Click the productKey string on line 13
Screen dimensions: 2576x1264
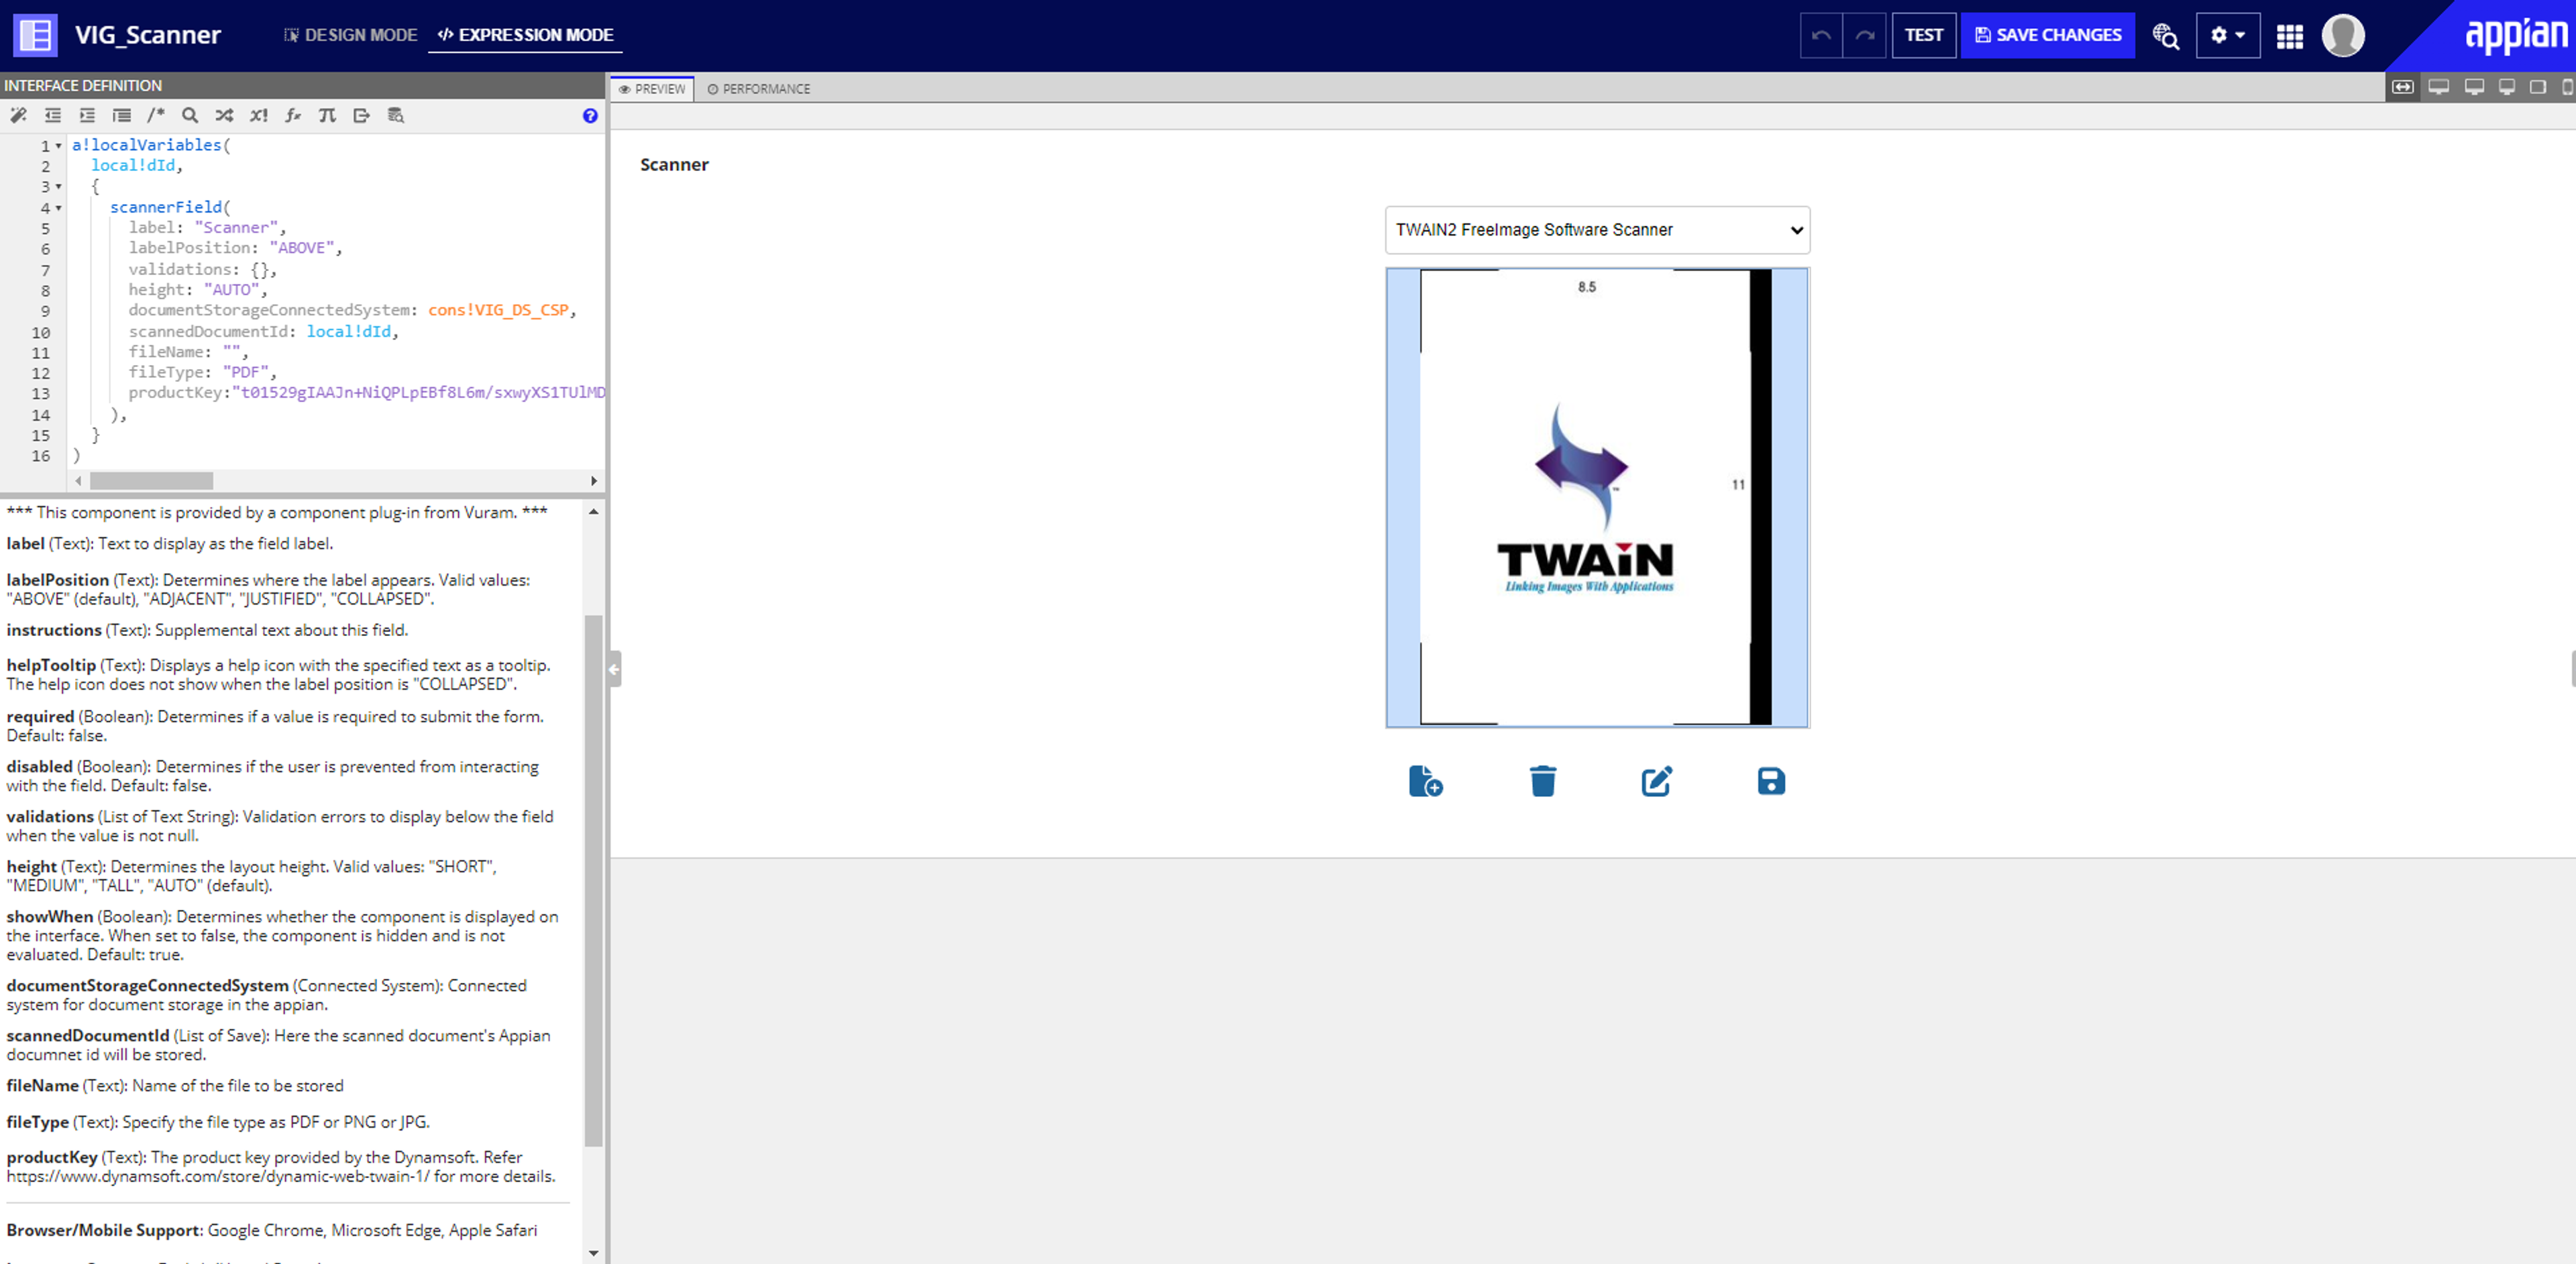coord(418,393)
